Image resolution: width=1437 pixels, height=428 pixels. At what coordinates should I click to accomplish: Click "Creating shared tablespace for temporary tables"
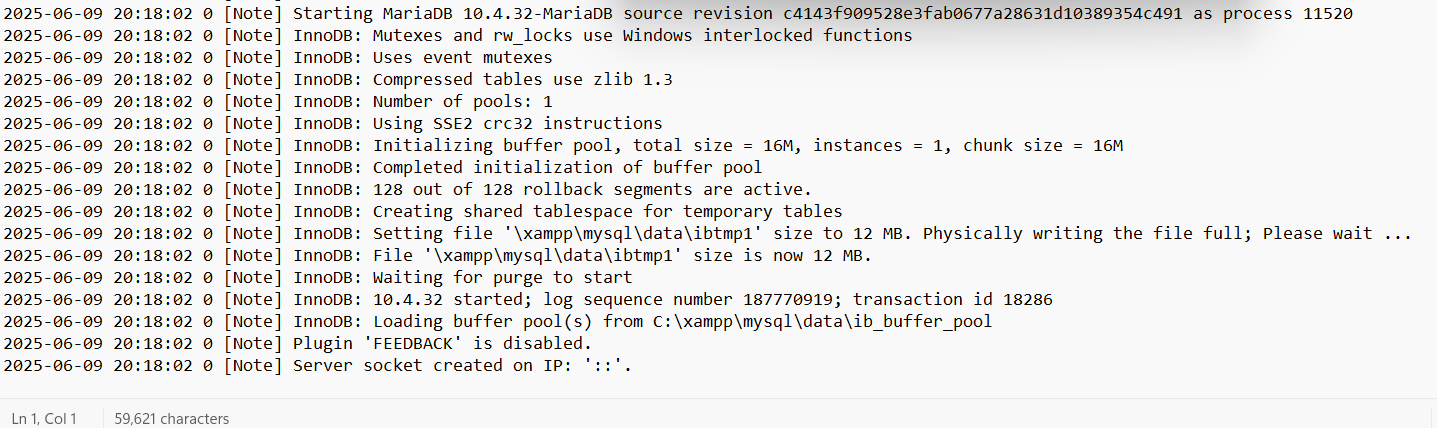pos(607,212)
